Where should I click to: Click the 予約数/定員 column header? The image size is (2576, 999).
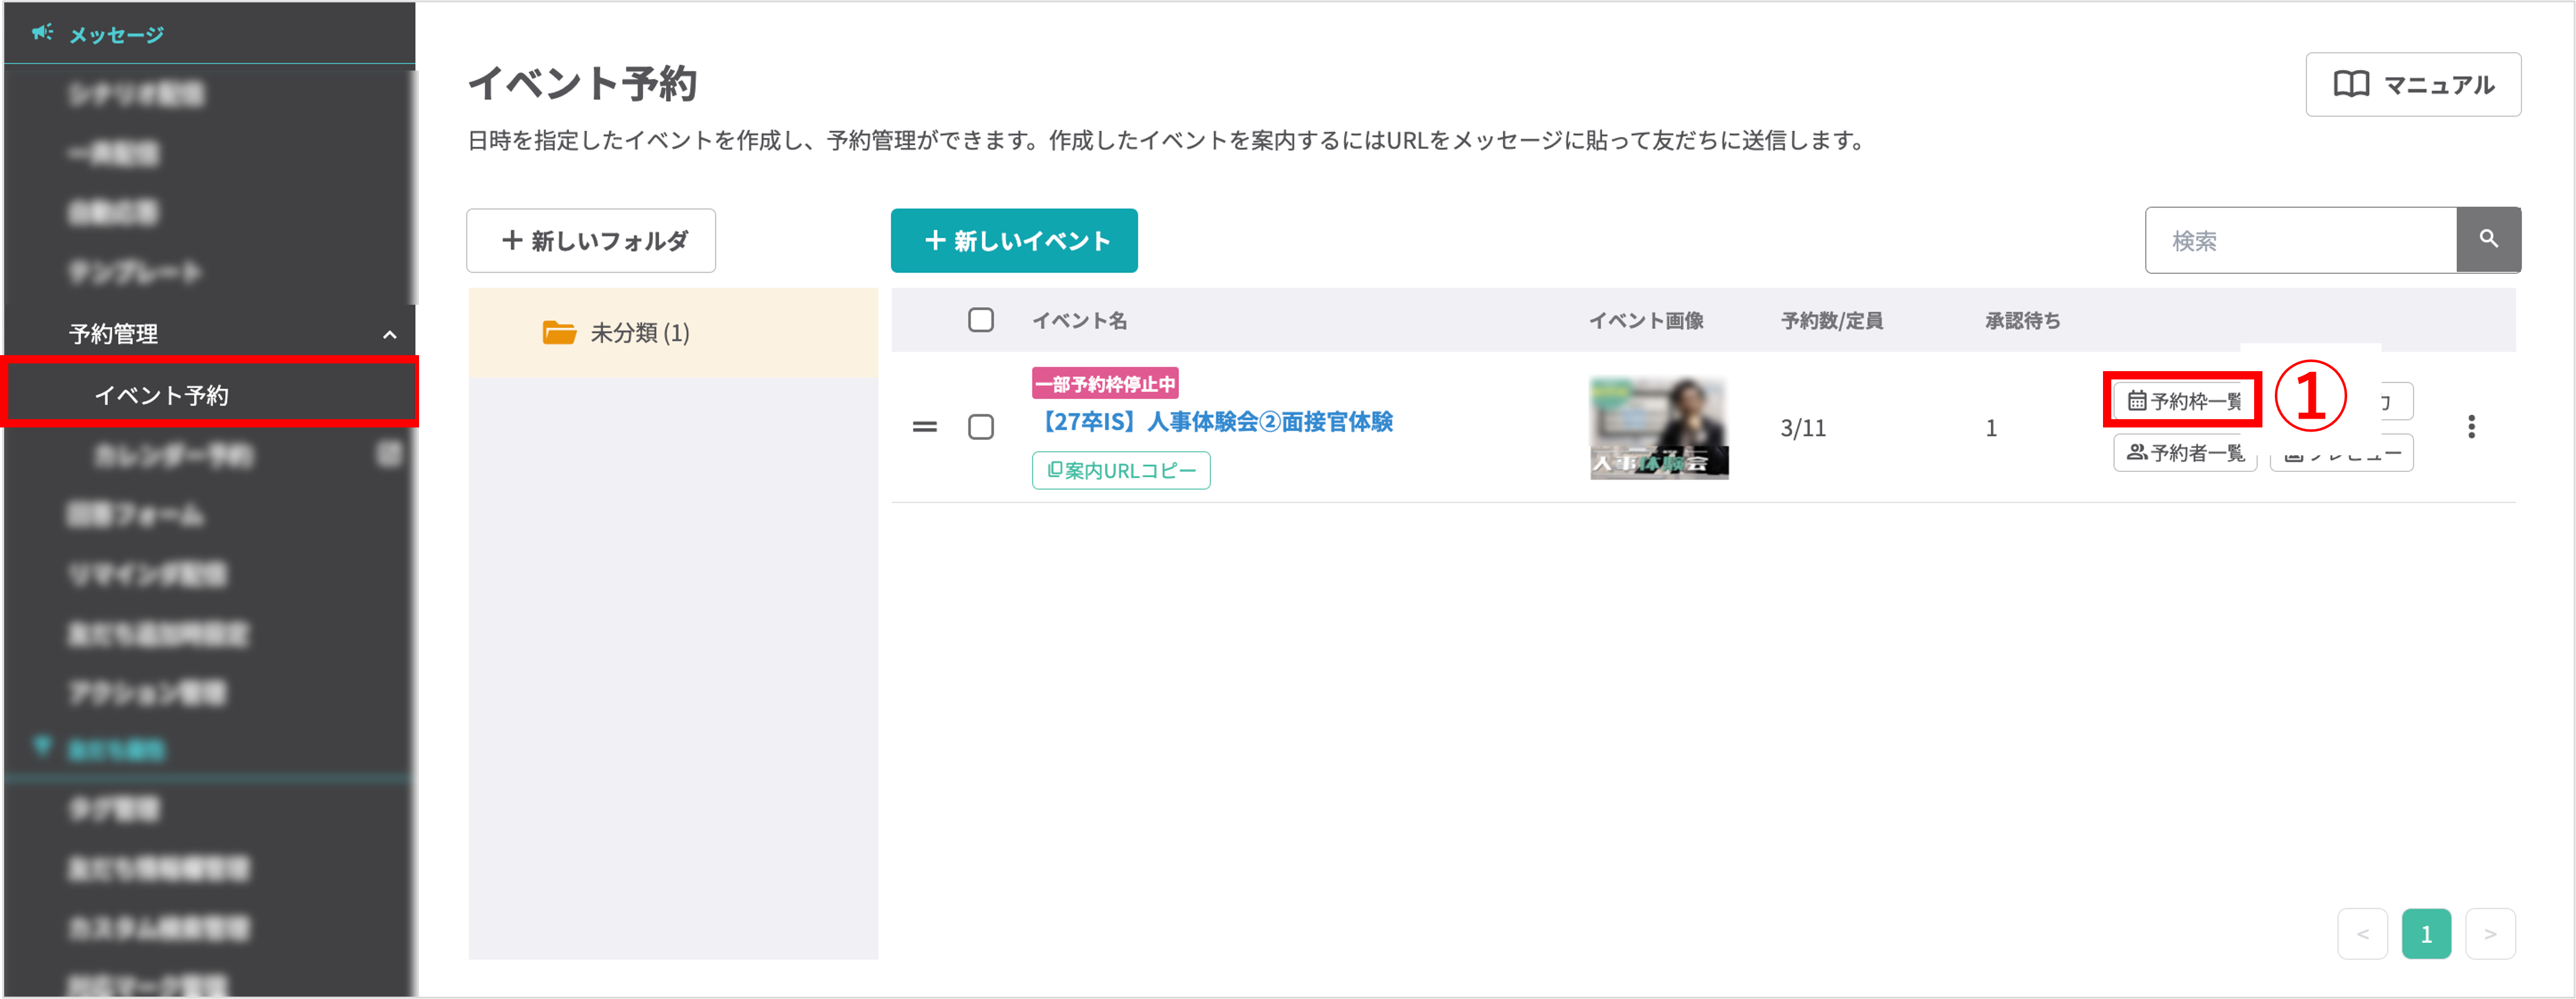(1832, 321)
